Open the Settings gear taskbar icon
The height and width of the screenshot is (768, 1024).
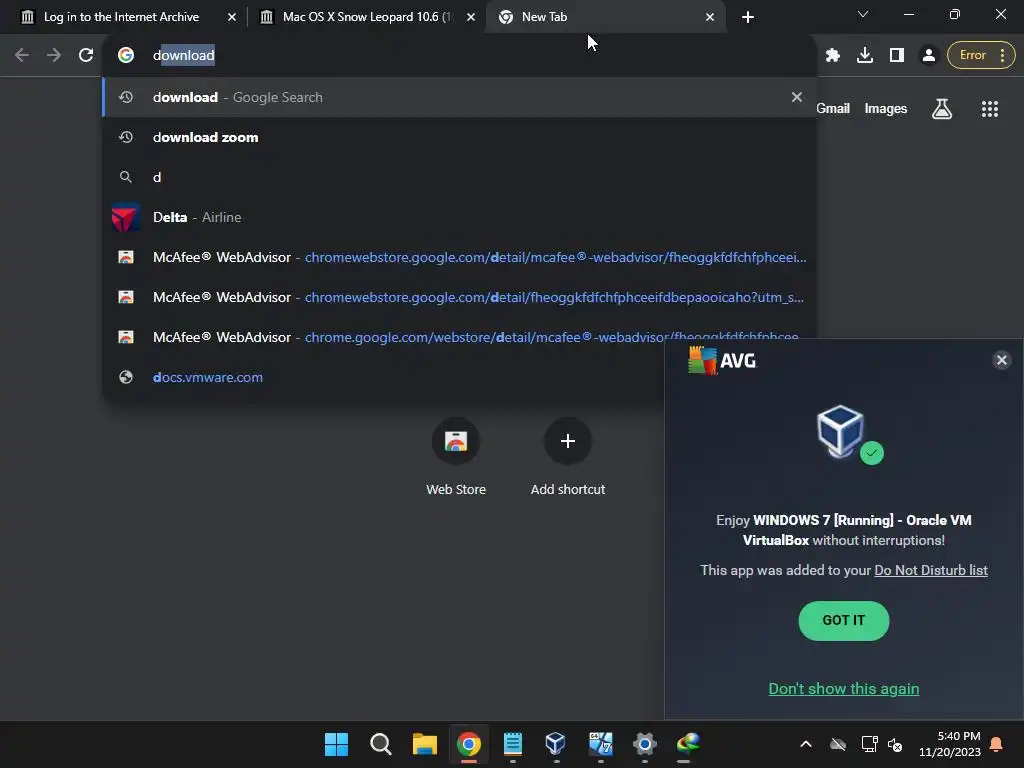click(x=644, y=744)
